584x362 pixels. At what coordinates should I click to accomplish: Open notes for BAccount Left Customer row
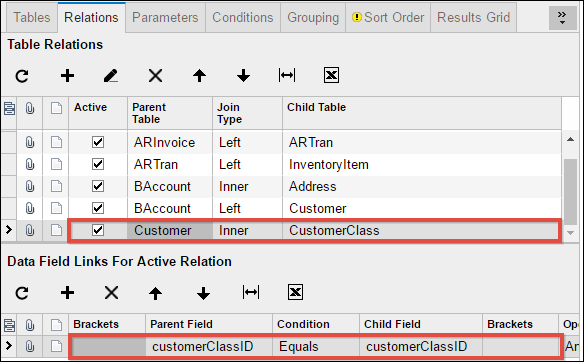tap(56, 208)
